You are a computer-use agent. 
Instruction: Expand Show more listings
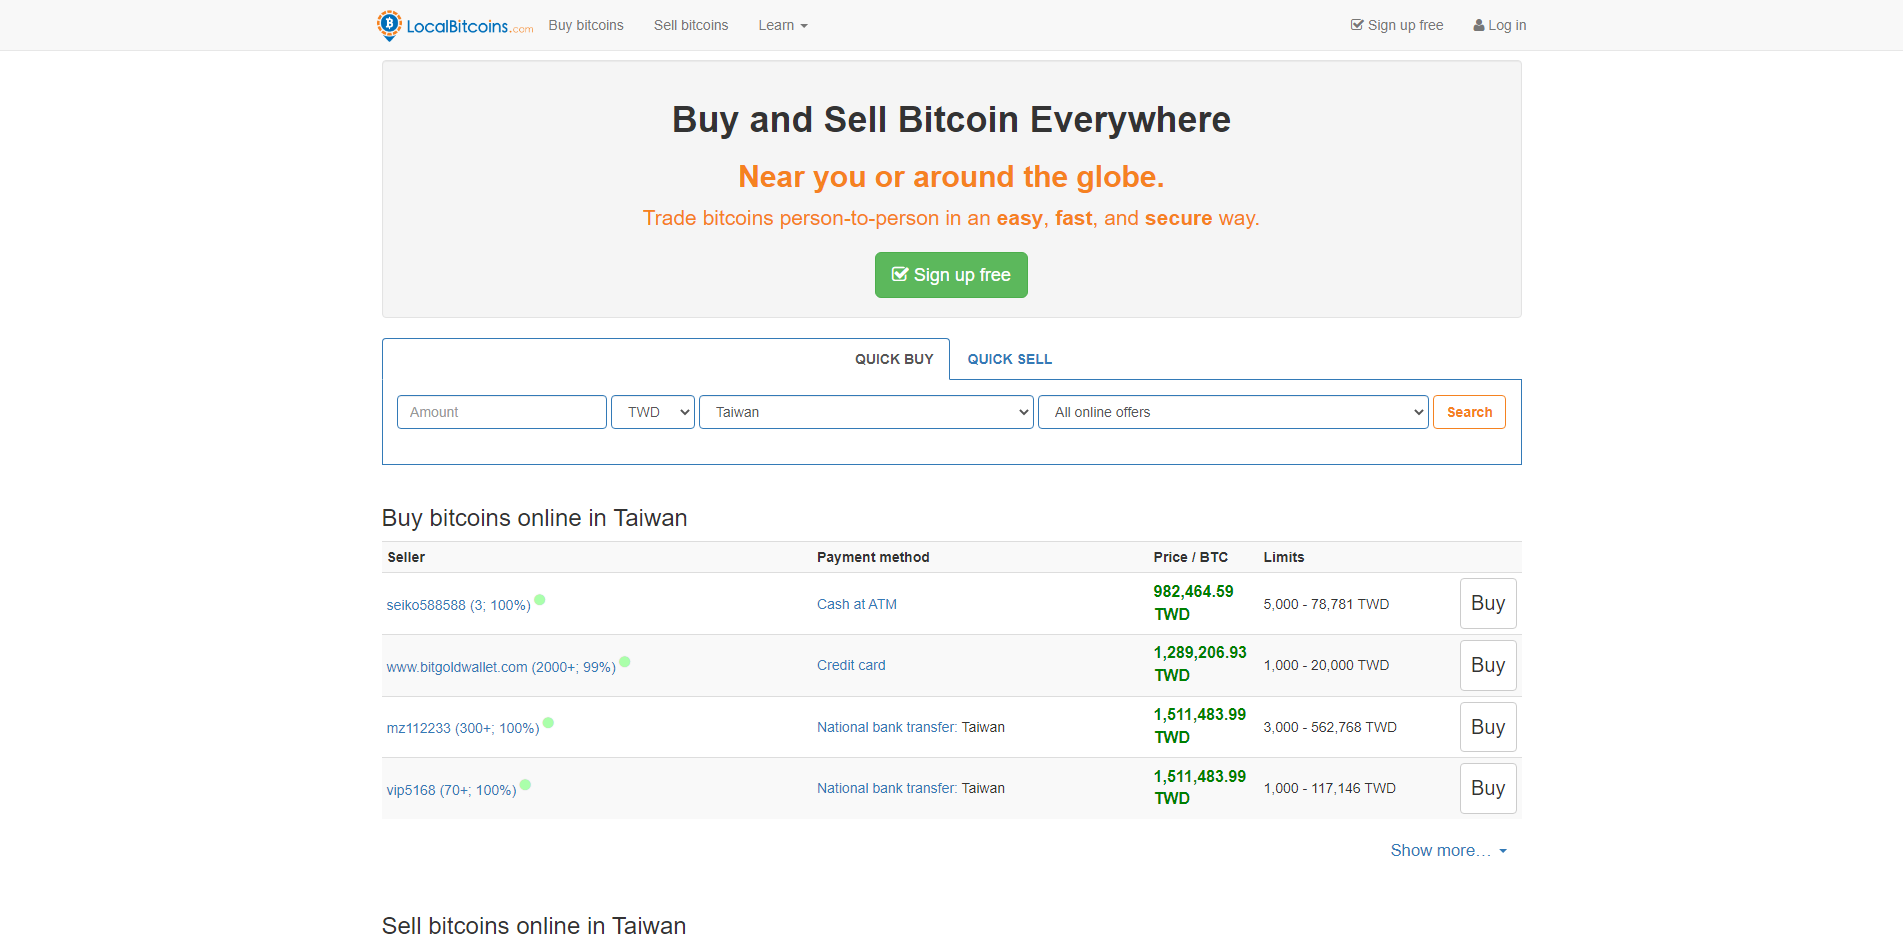click(x=1449, y=850)
